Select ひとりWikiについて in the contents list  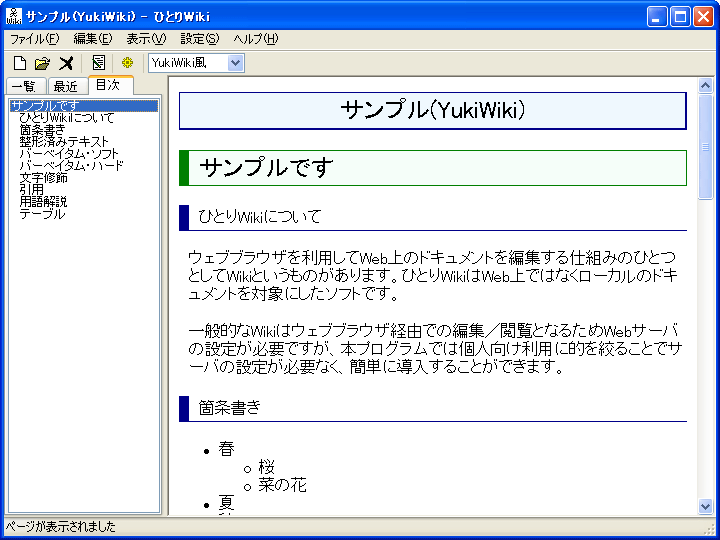[67, 118]
